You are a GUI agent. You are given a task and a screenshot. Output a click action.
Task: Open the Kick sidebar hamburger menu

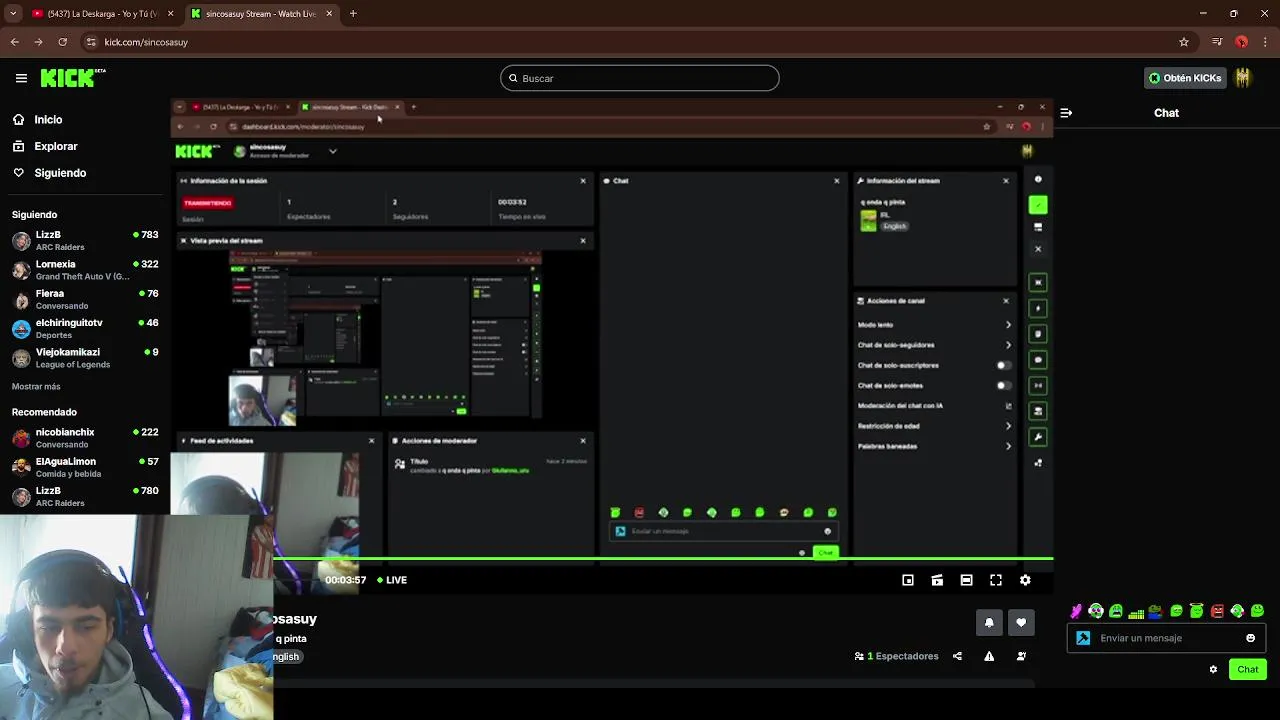21,78
